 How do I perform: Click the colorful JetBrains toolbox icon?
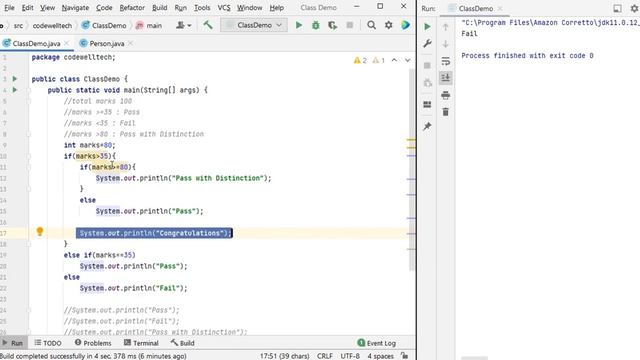click(x=405, y=25)
